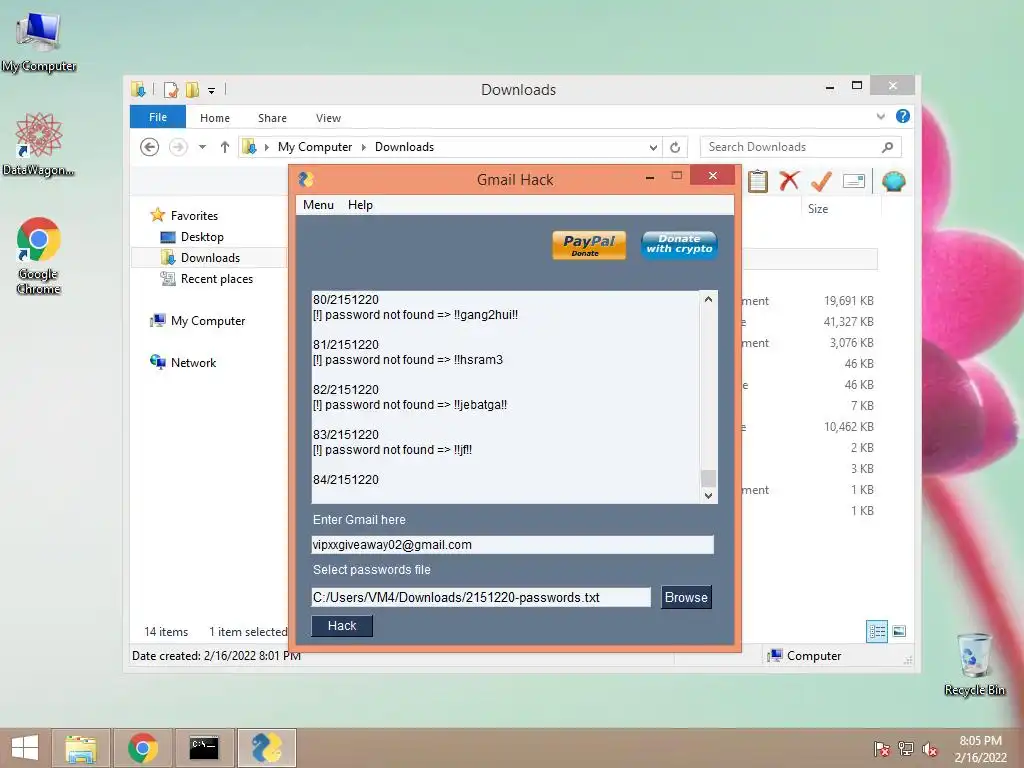Click the 19,691 KB file size entry
Viewport: 1024px width, 768px height.
848,301
